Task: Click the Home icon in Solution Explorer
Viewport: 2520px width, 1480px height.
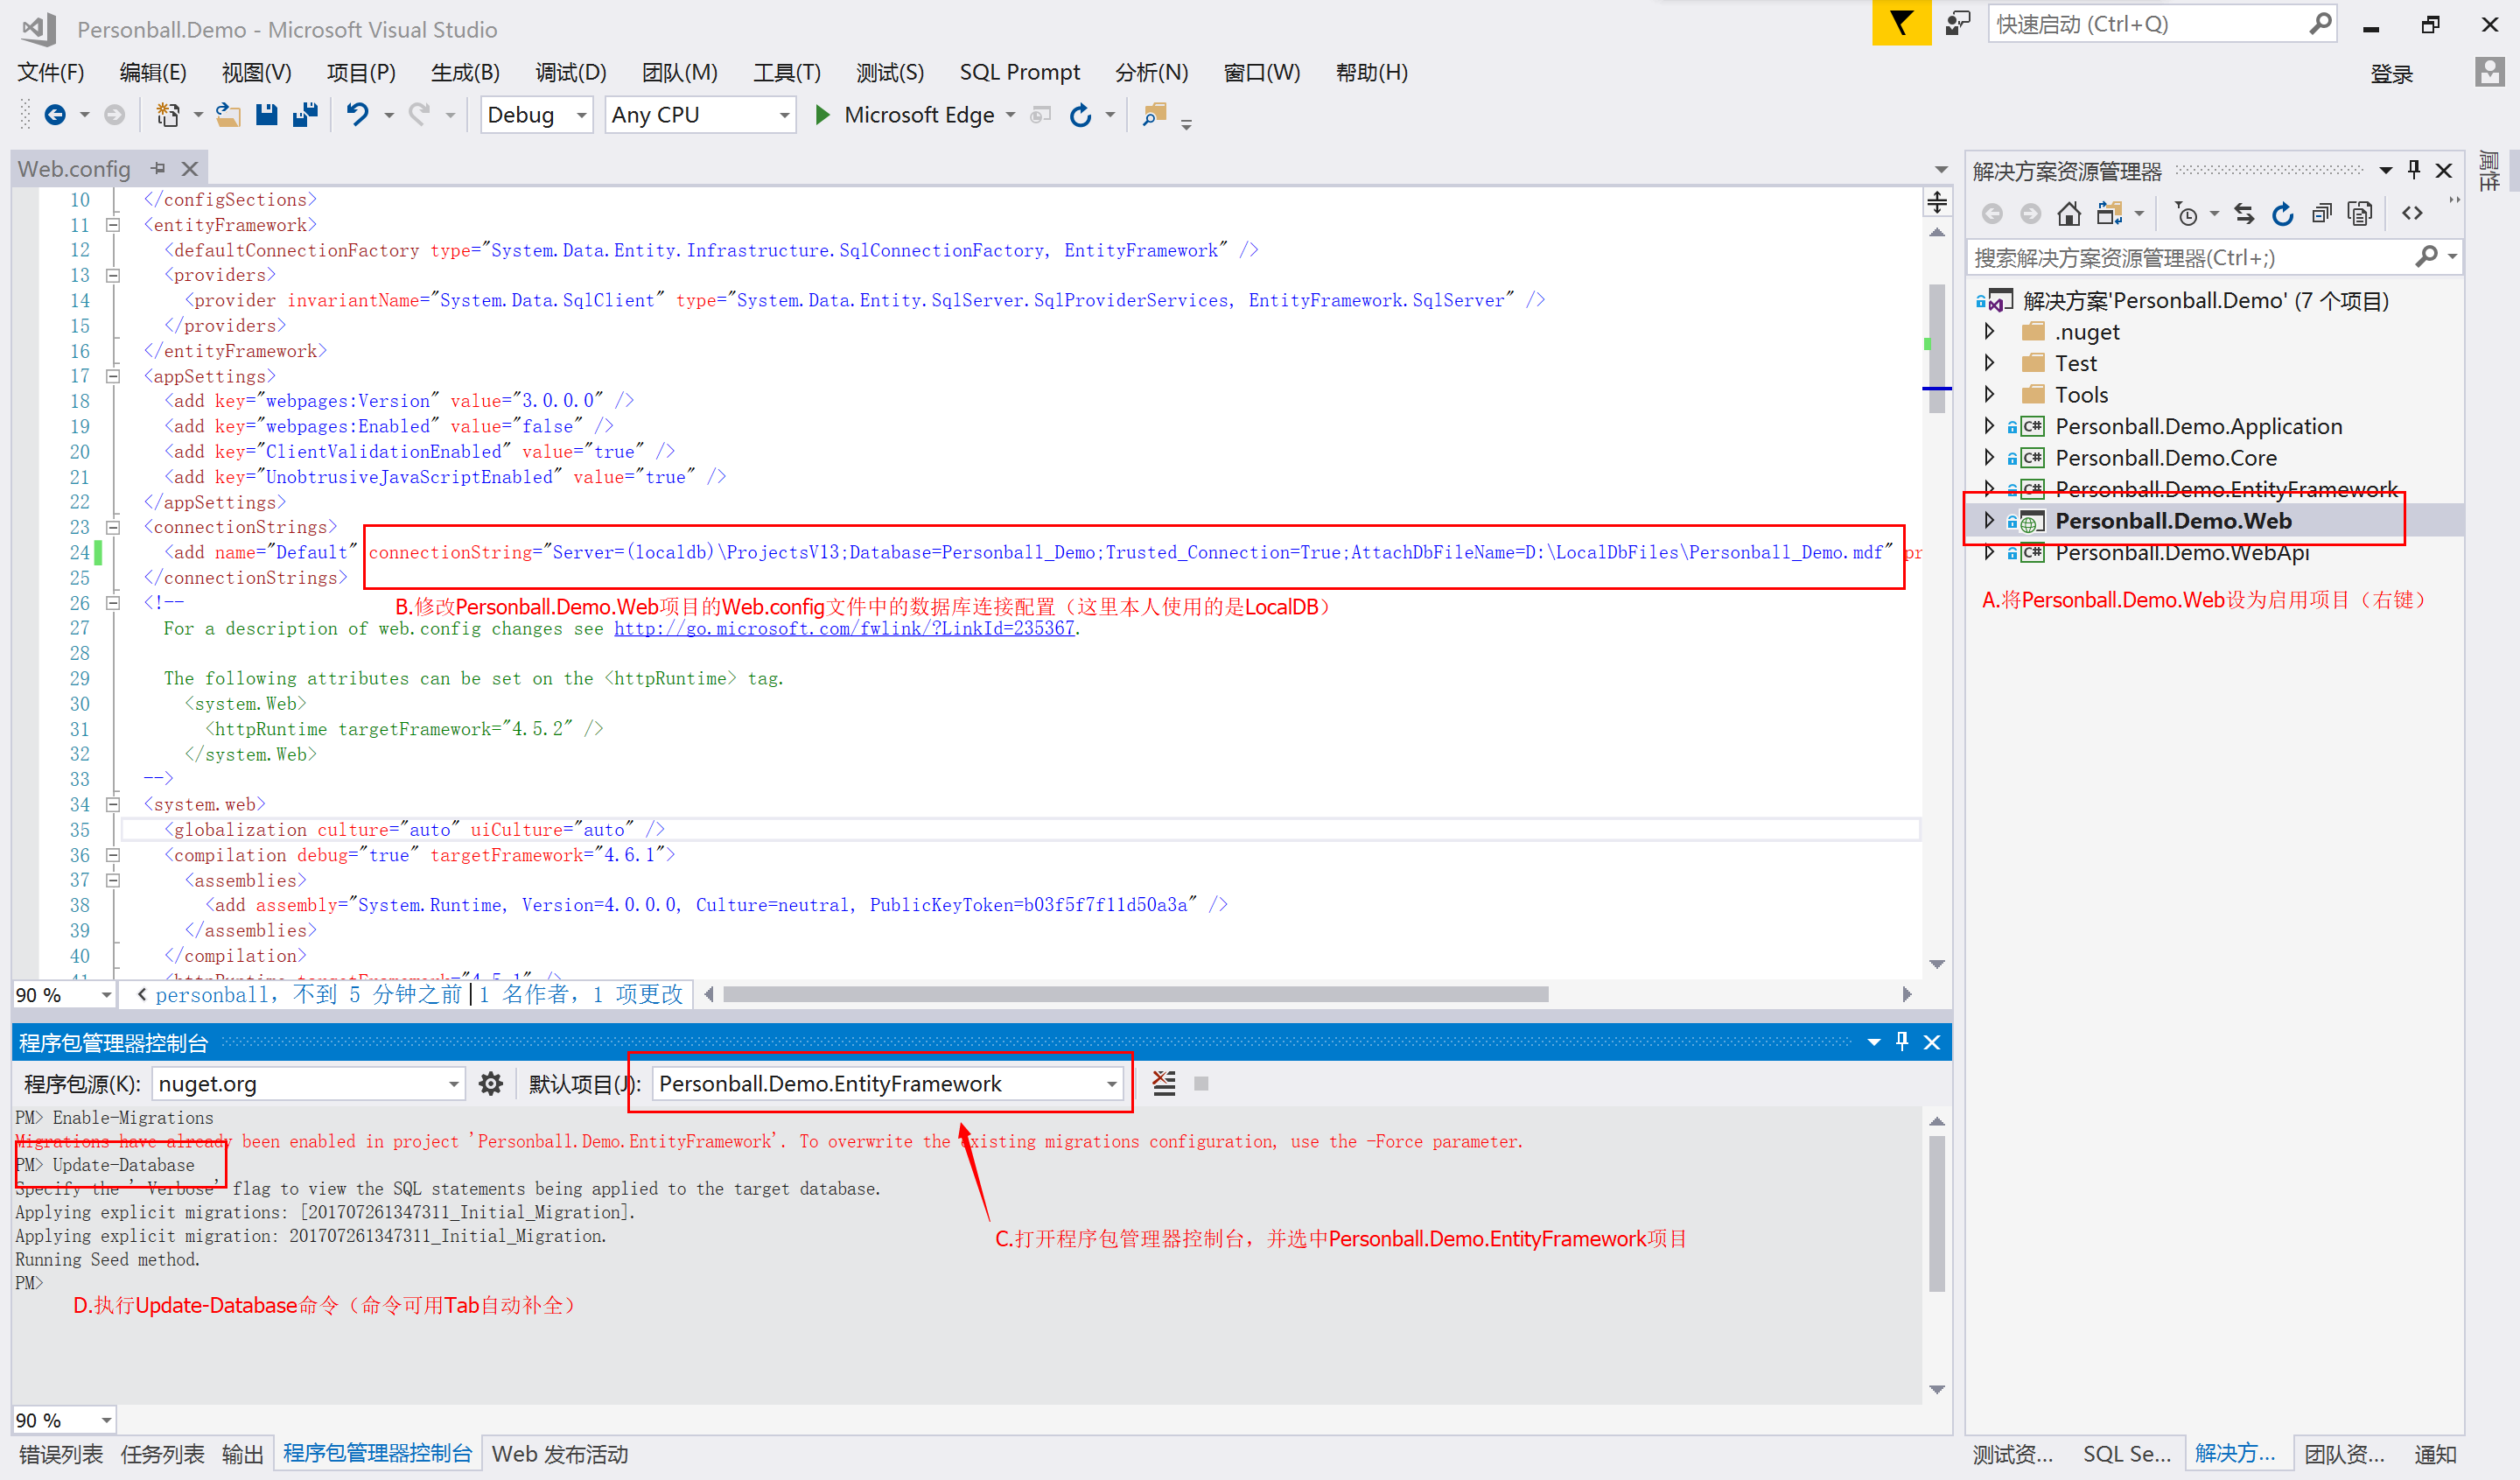Action: point(2069,213)
